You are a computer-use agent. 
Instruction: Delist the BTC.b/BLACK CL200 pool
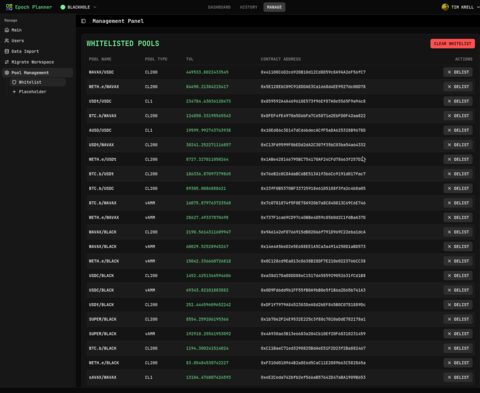[x=458, y=348]
